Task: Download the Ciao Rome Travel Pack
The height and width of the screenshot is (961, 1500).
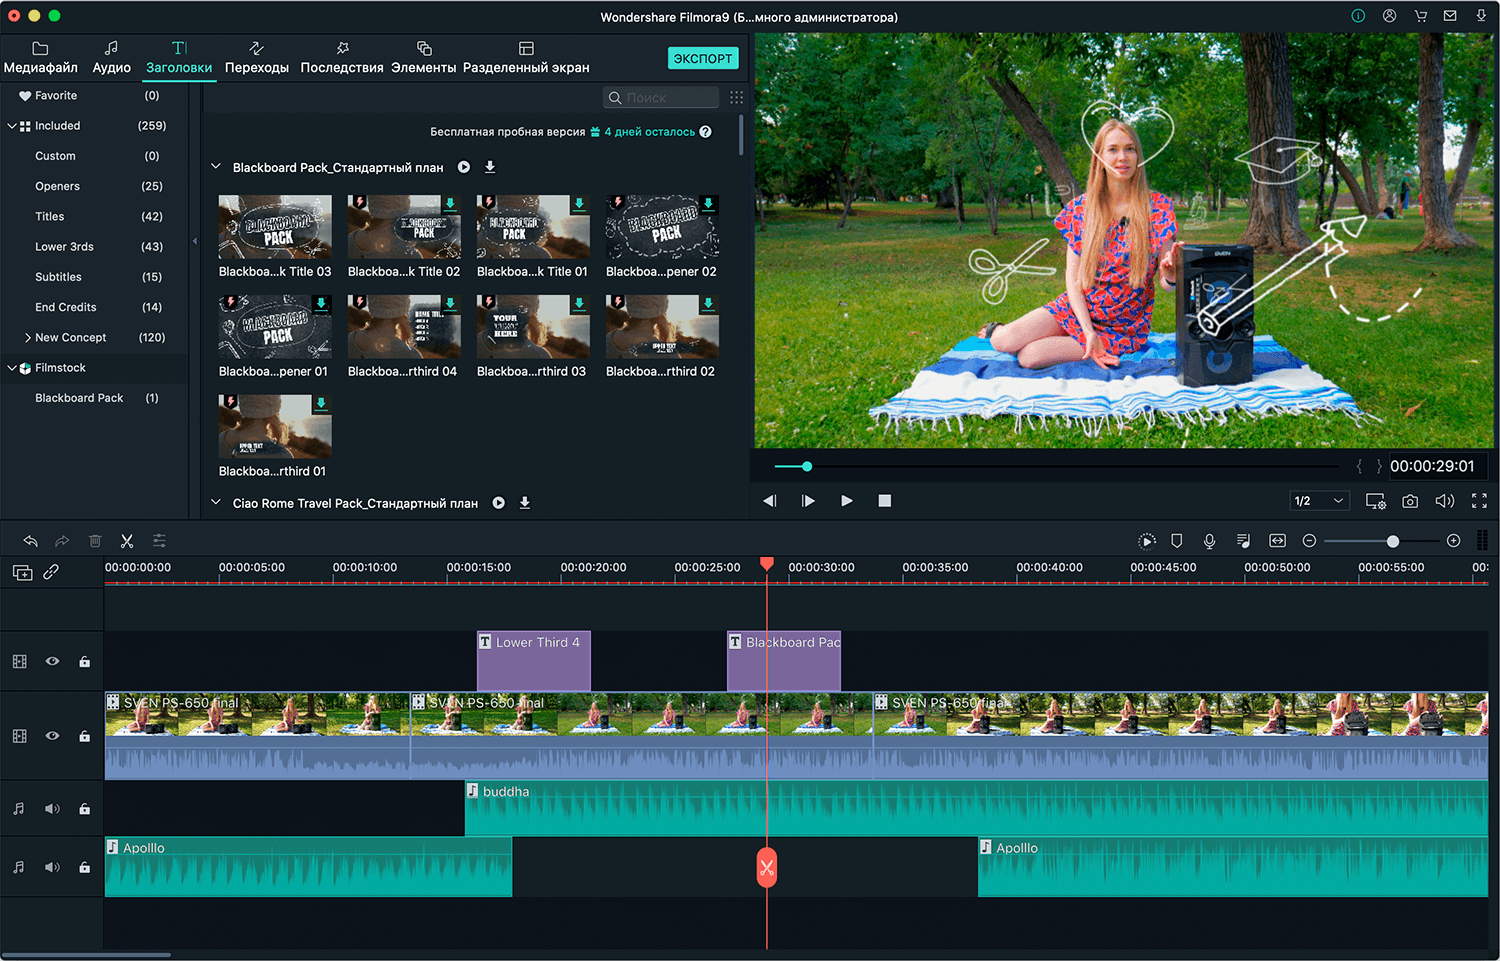Action: (x=525, y=503)
